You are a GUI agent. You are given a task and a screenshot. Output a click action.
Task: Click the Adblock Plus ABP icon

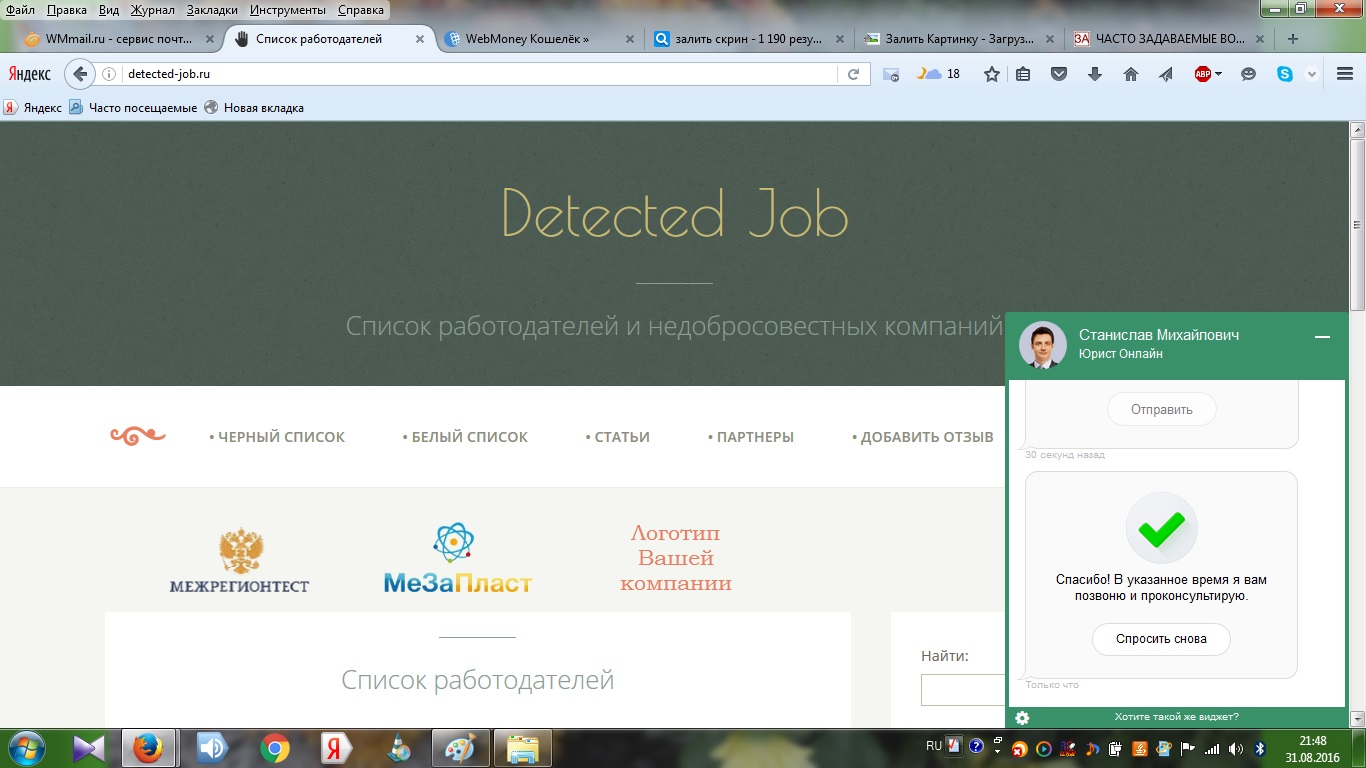coord(1203,74)
